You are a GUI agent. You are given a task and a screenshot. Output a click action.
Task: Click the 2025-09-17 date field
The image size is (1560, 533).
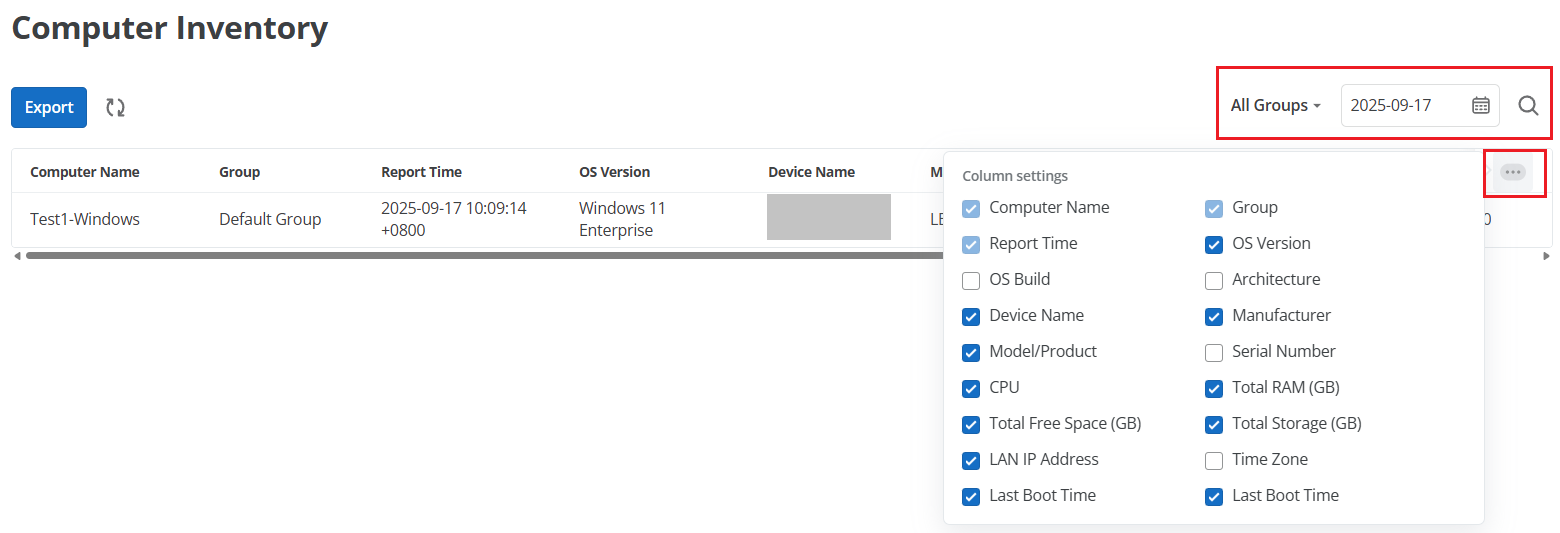1420,105
